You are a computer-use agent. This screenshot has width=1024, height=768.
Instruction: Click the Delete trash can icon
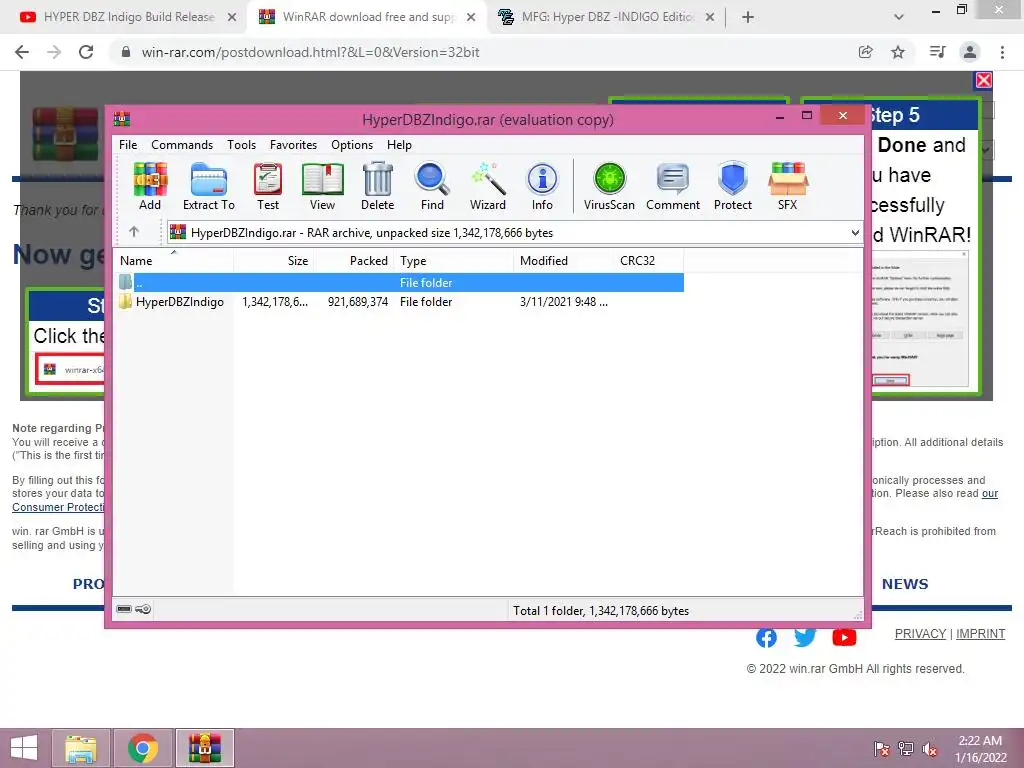coord(377,186)
